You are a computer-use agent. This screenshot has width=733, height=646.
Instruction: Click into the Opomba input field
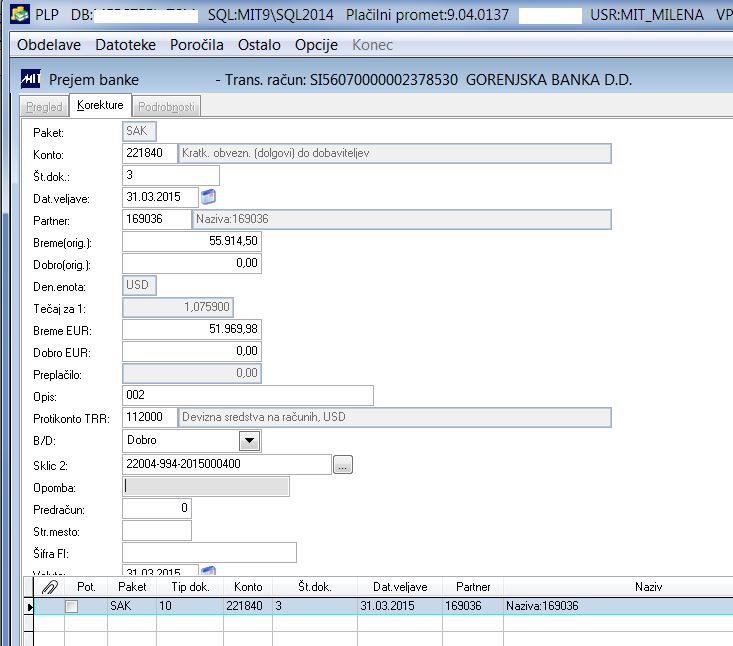206,487
